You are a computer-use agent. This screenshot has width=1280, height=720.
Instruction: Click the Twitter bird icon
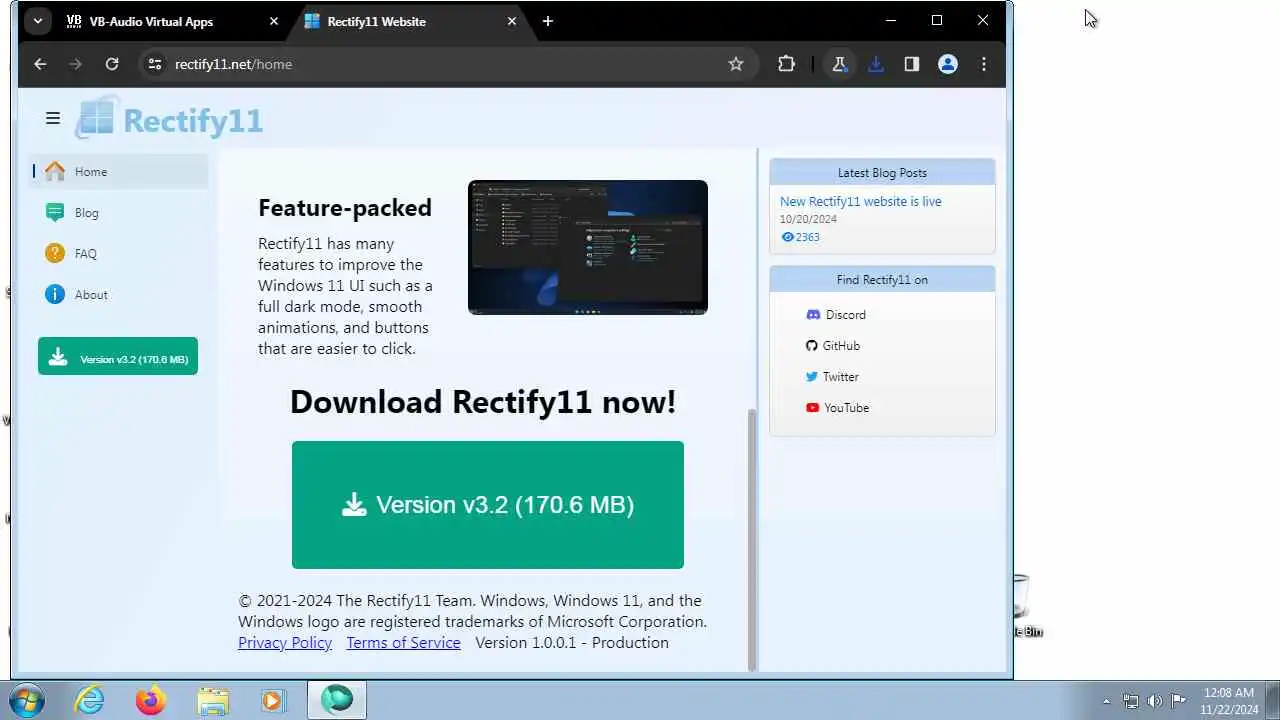[x=812, y=377]
